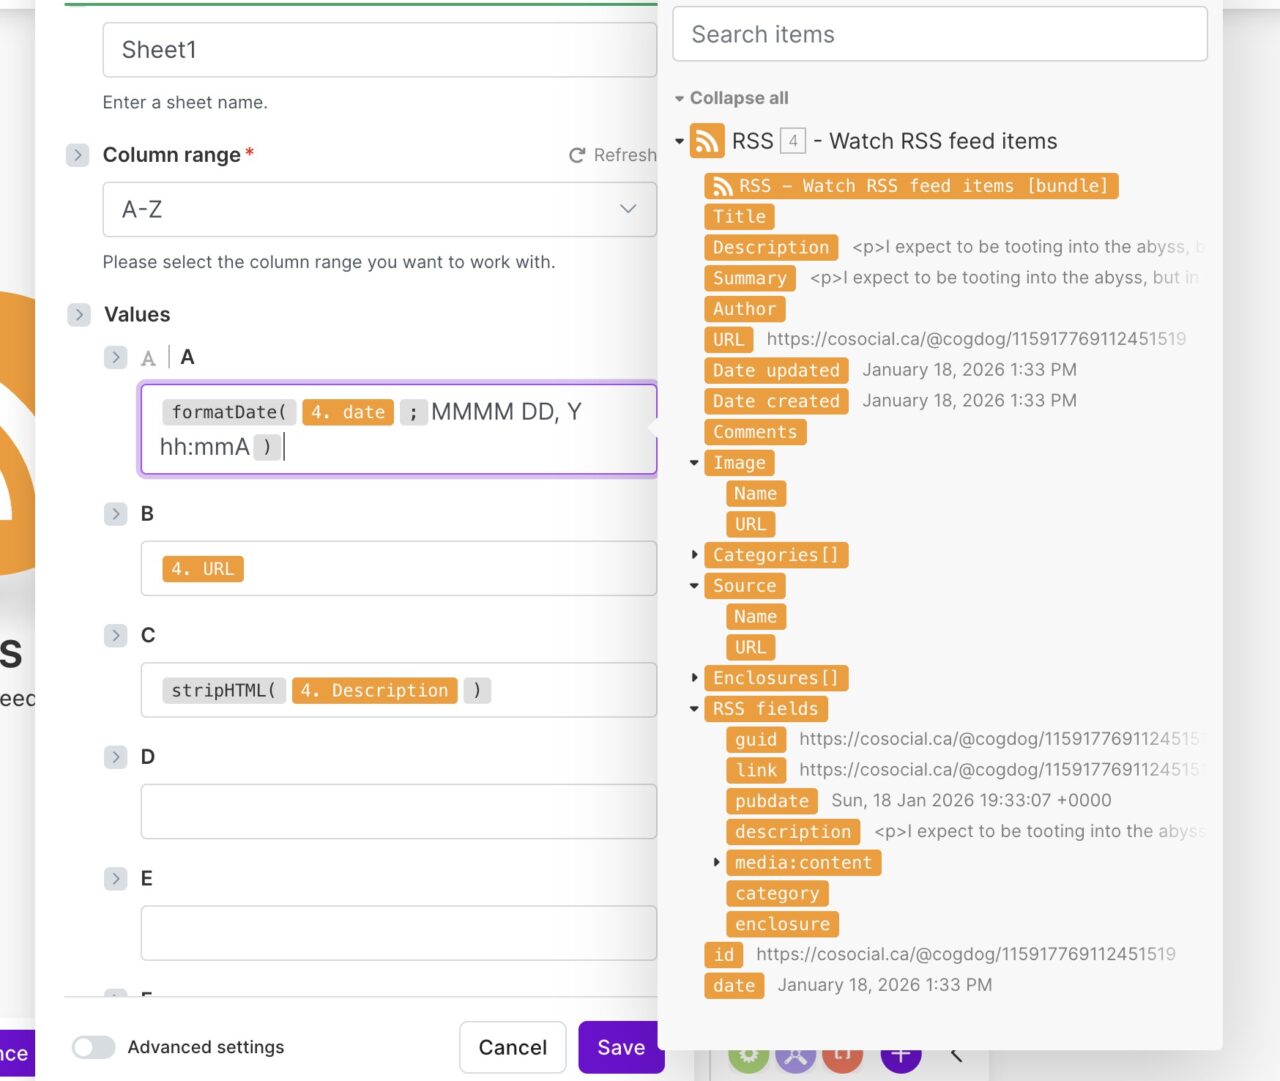Viewport: 1280px width, 1081px height.
Task: Open the Column range A-Z dropdown
Action: coord(379,210)
